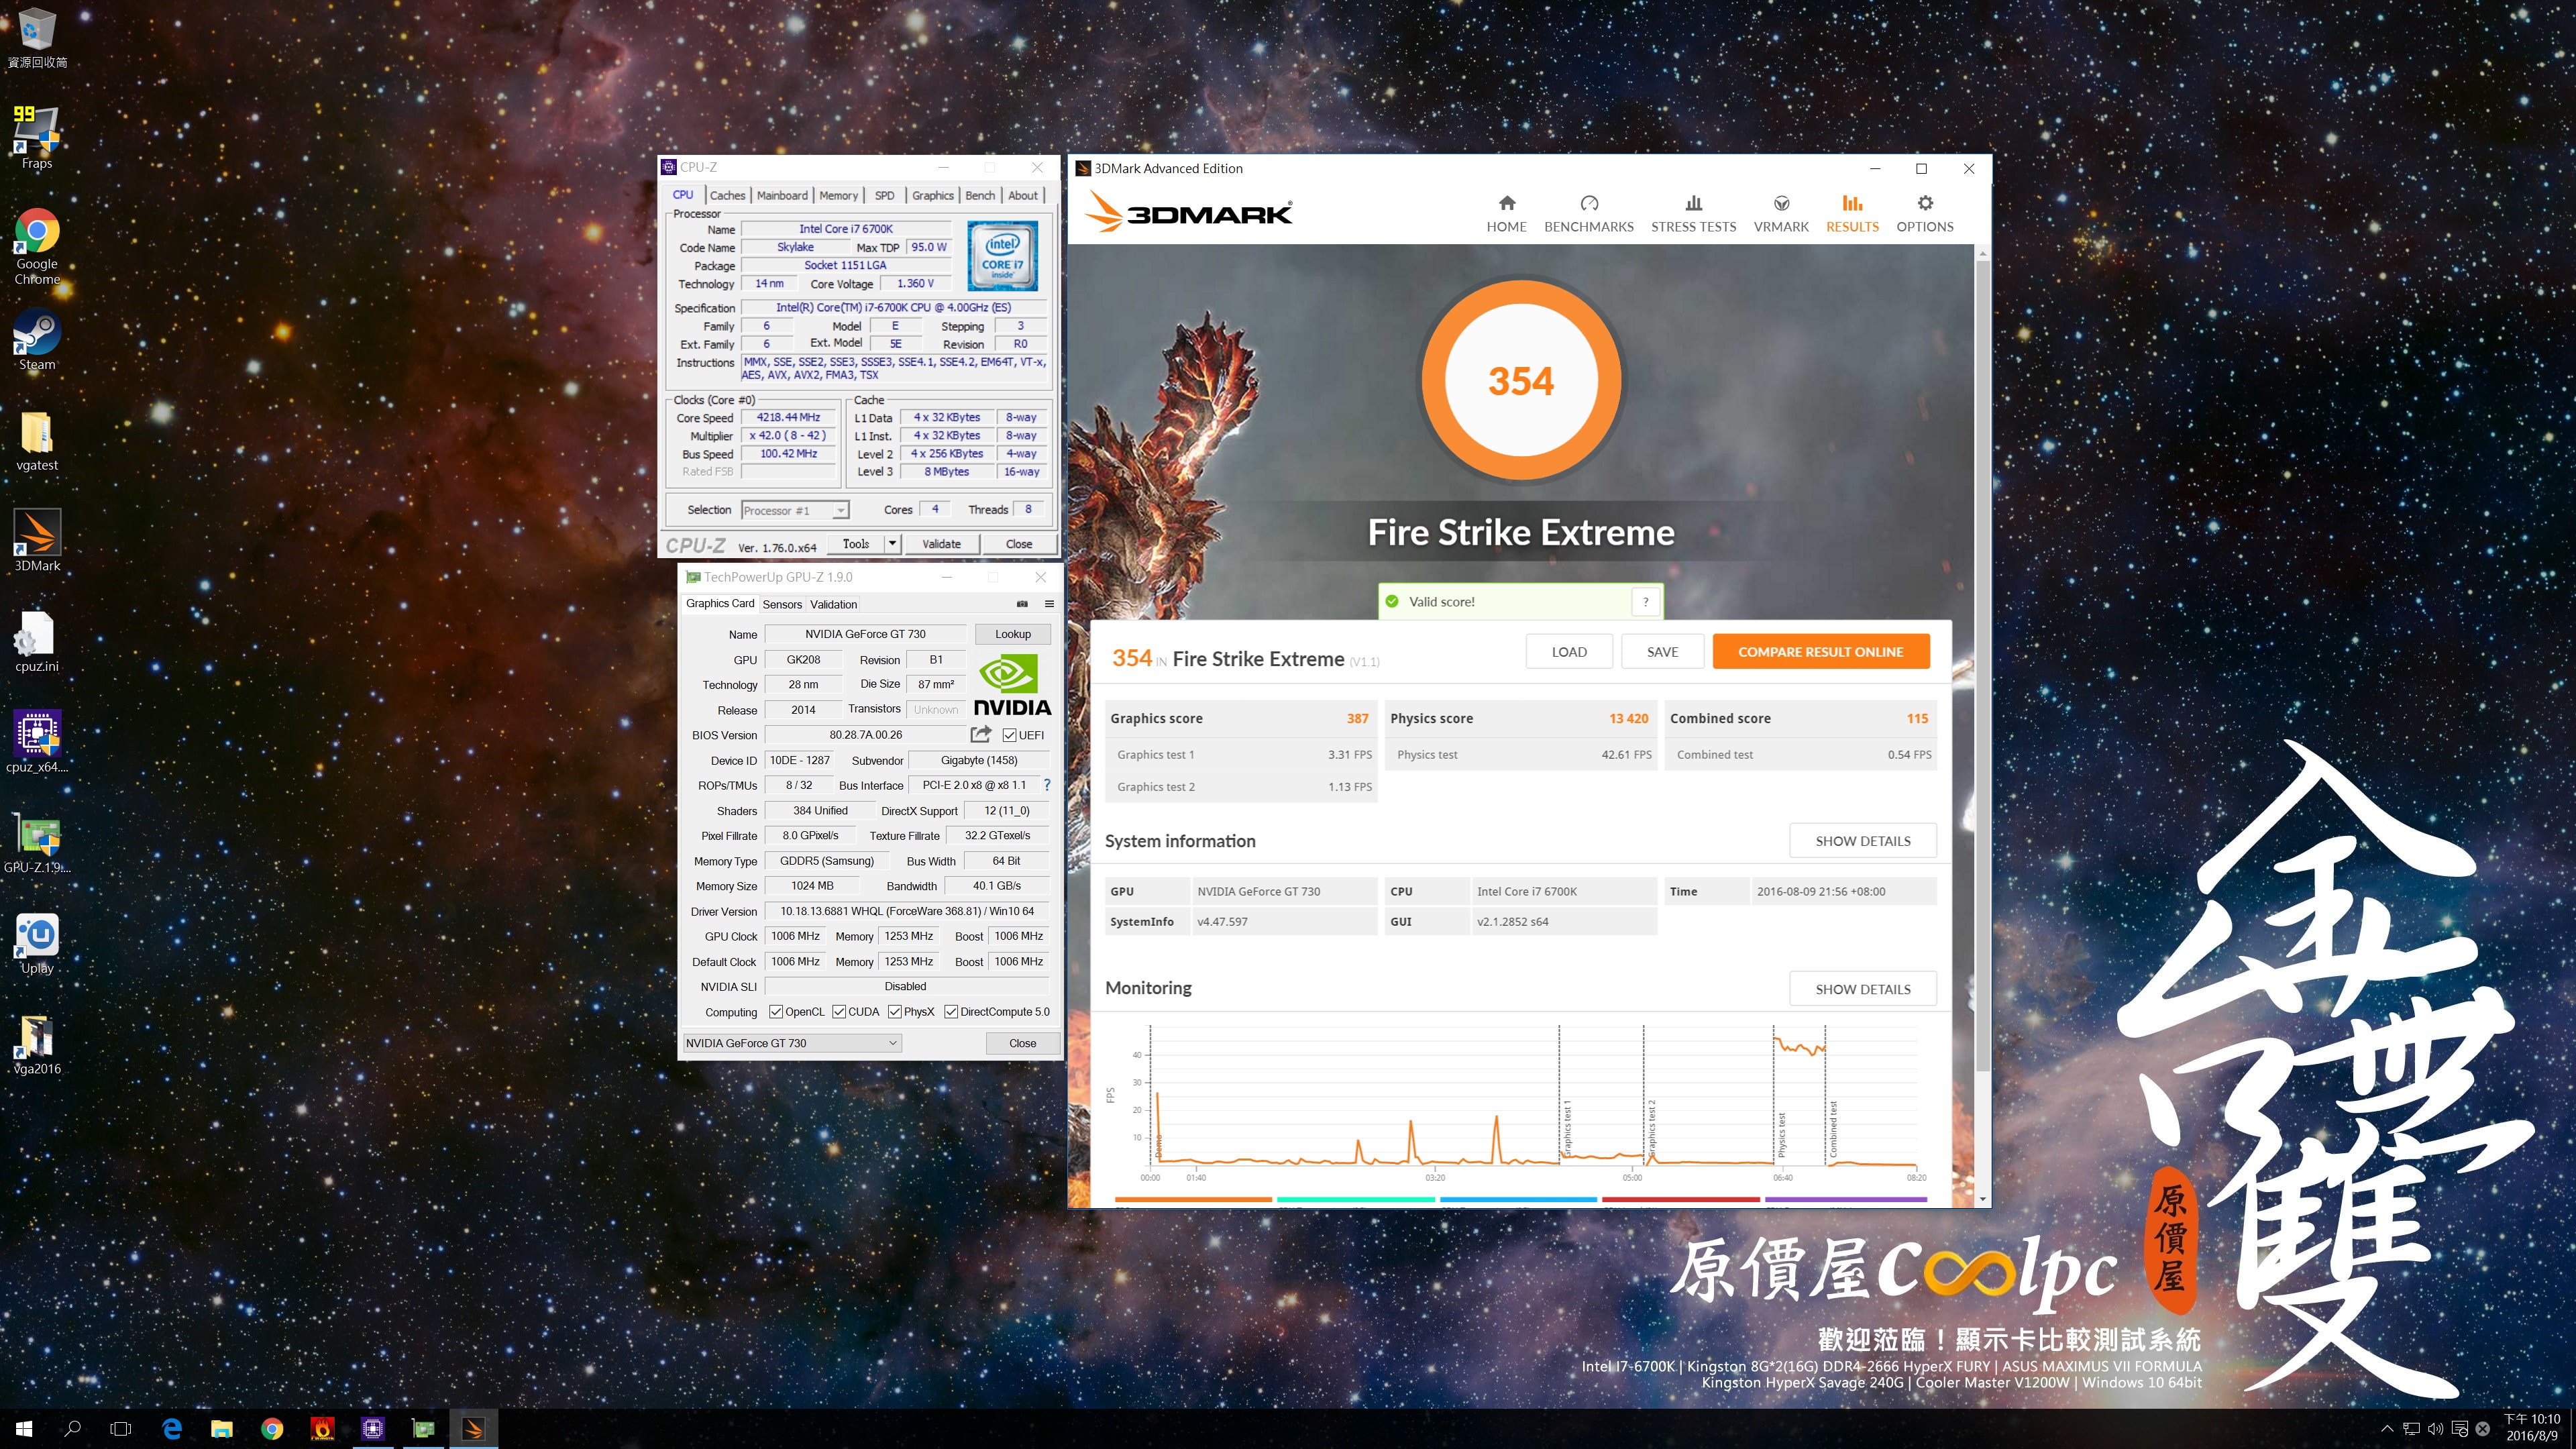Open the GPU-Z desktop icon
The width and height of the screenshot is (2576, 1449).
(x=37, y=843)
